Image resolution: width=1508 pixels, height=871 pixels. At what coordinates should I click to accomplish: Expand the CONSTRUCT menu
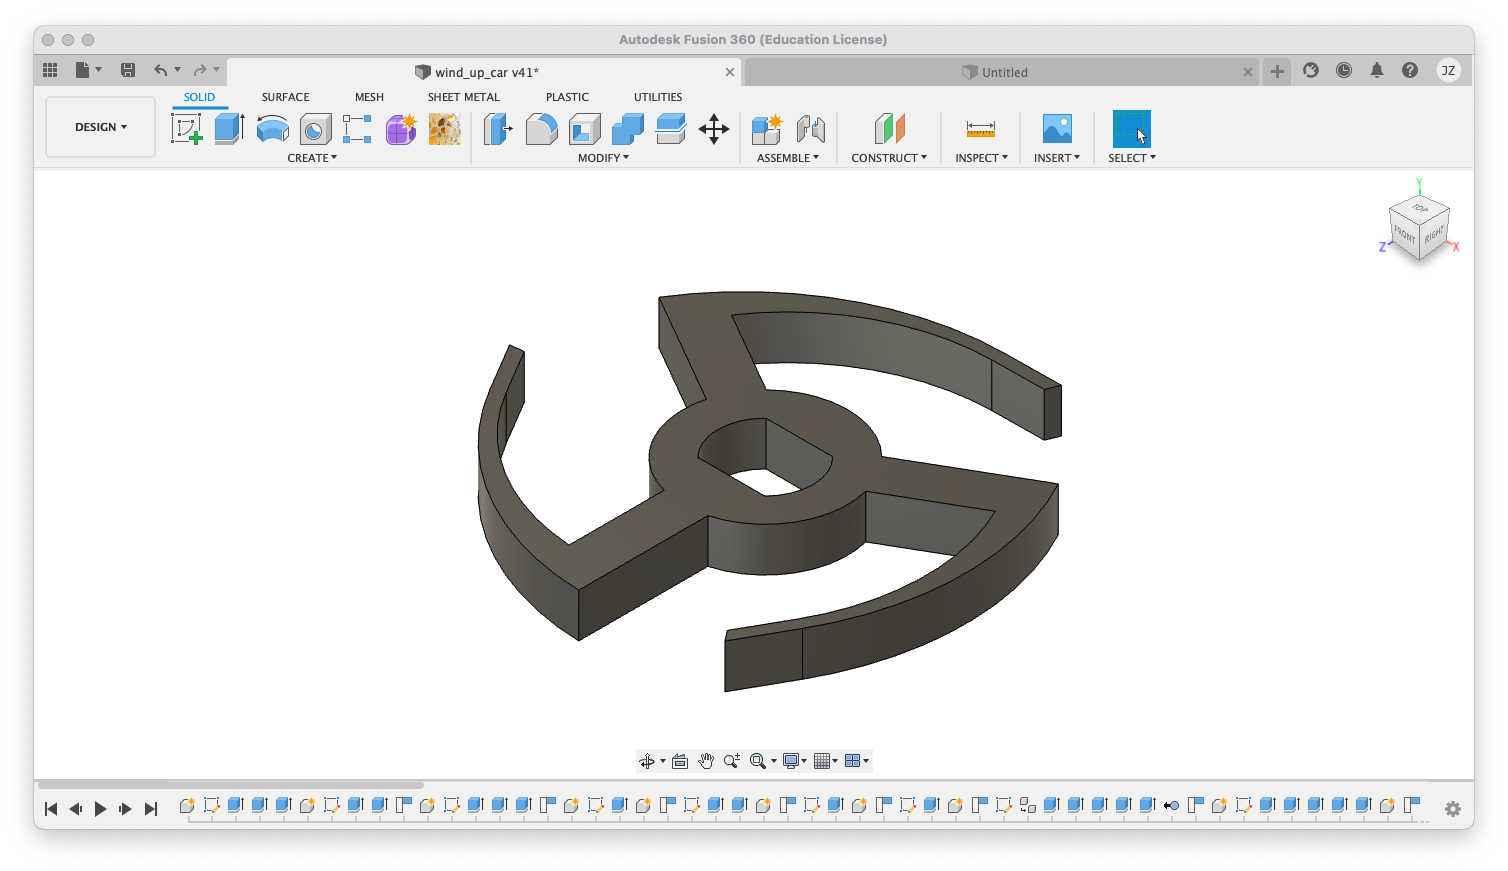pos(889,158)
